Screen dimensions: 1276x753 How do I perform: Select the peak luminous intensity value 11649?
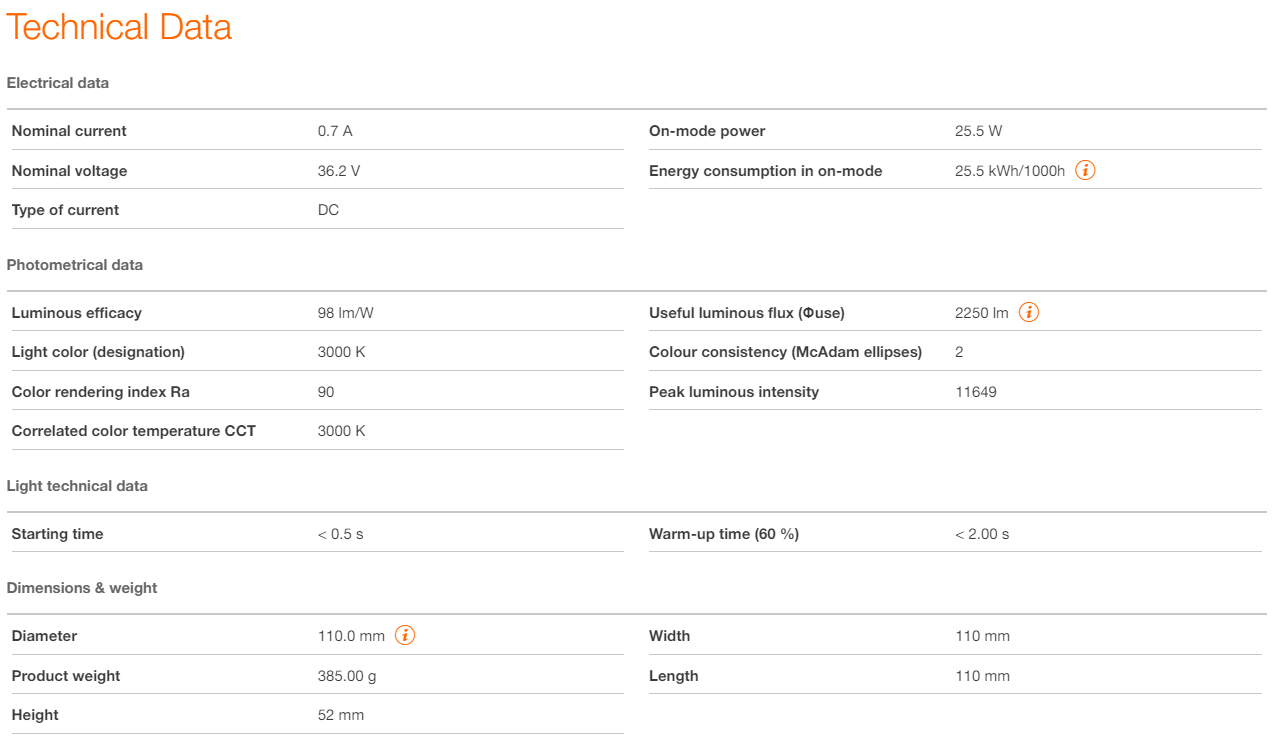tap(976, 392)
